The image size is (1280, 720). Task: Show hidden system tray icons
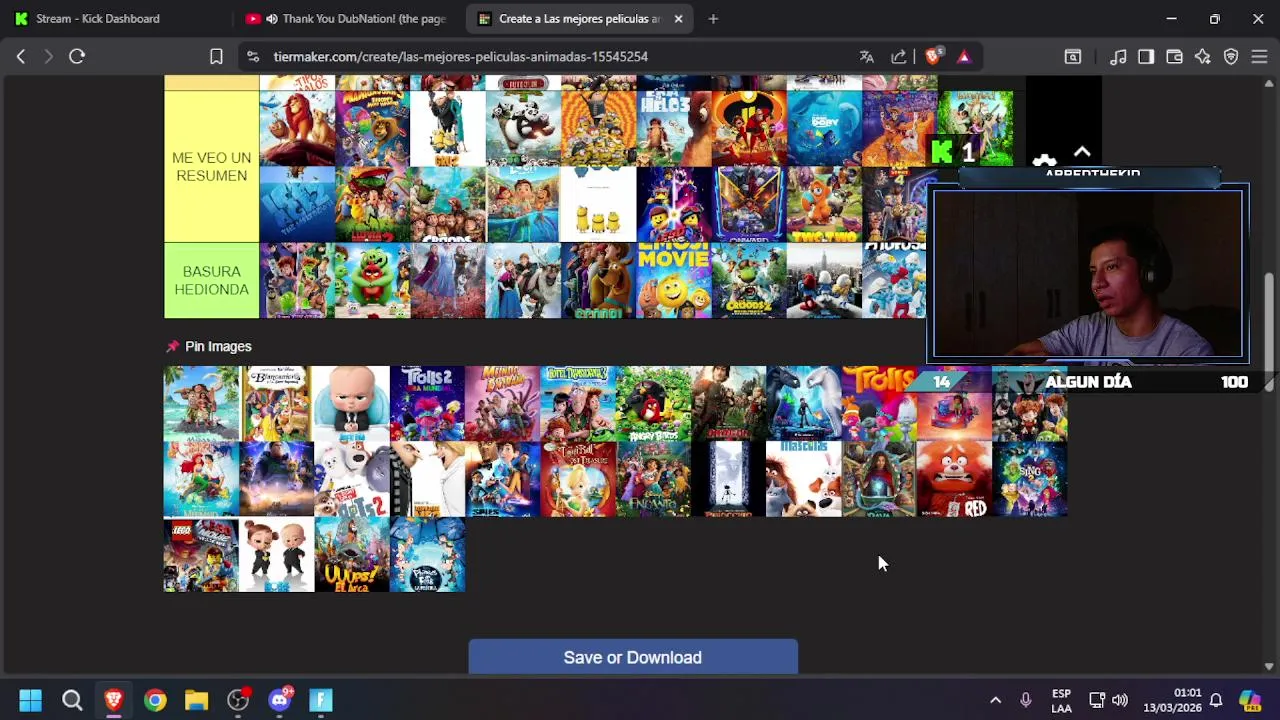click(995, 700)
